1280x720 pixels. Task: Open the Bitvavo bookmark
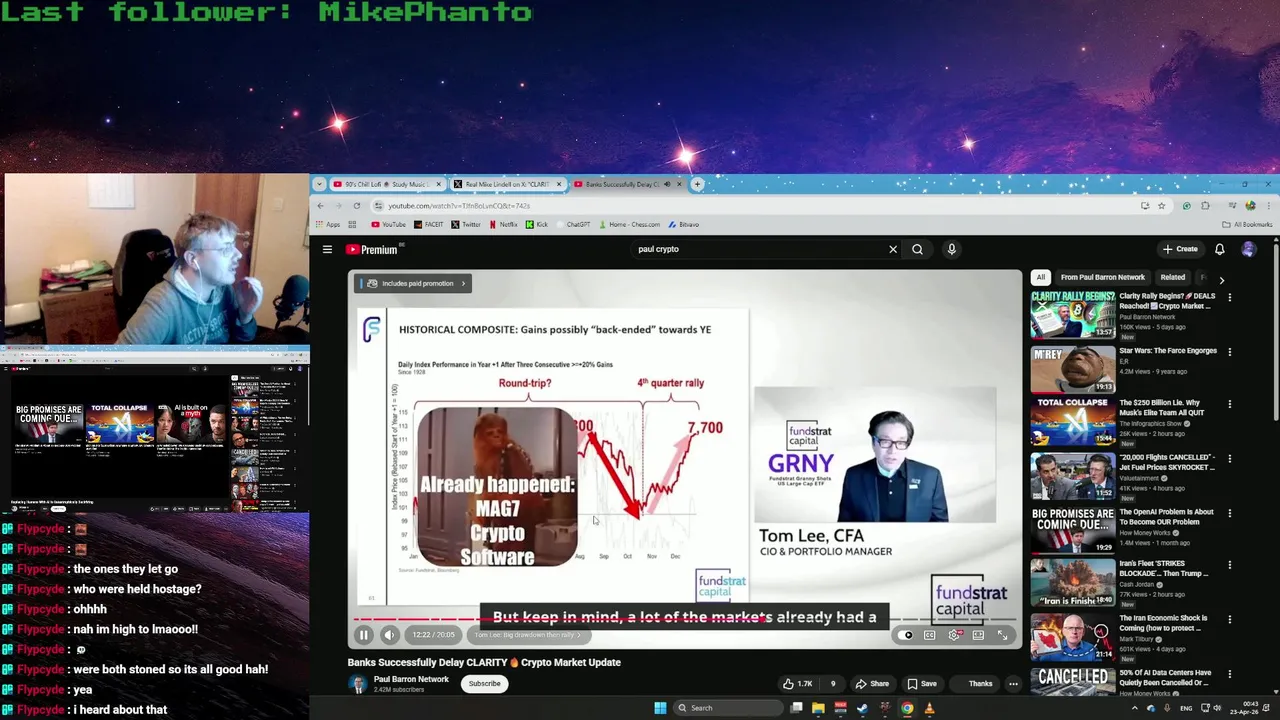[x=684, y=225]
